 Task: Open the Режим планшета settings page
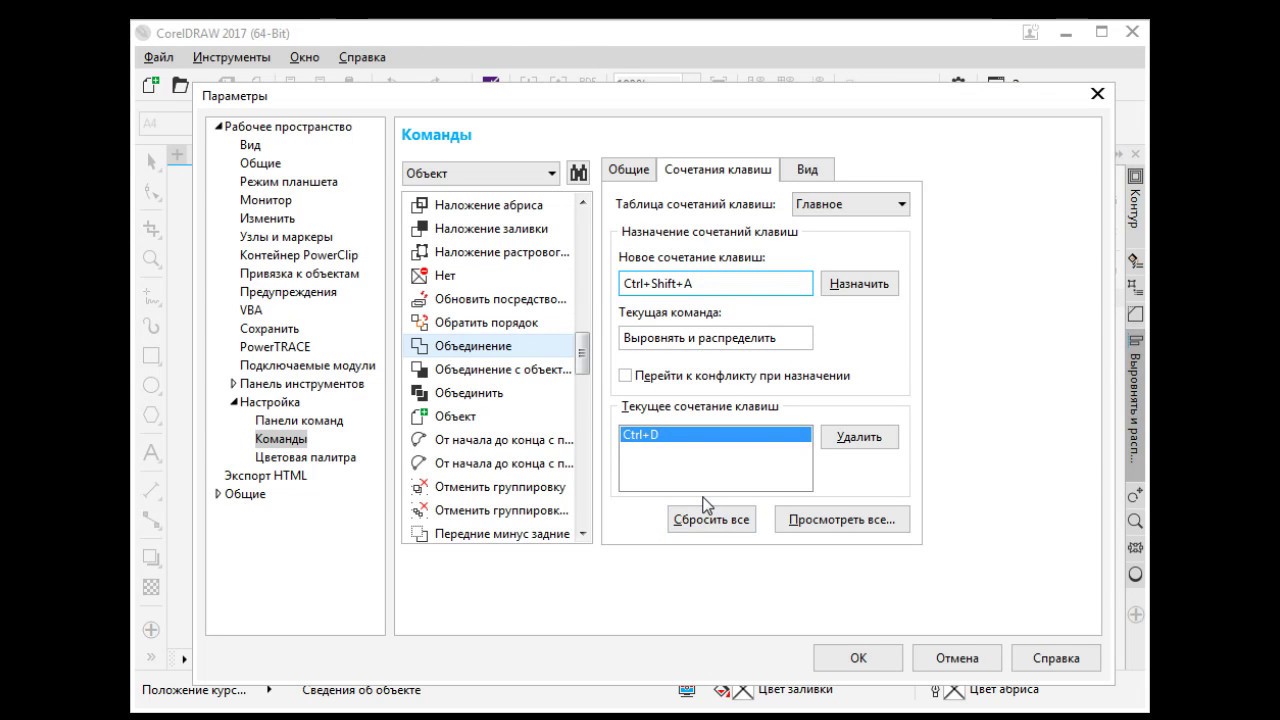(289, 182)
